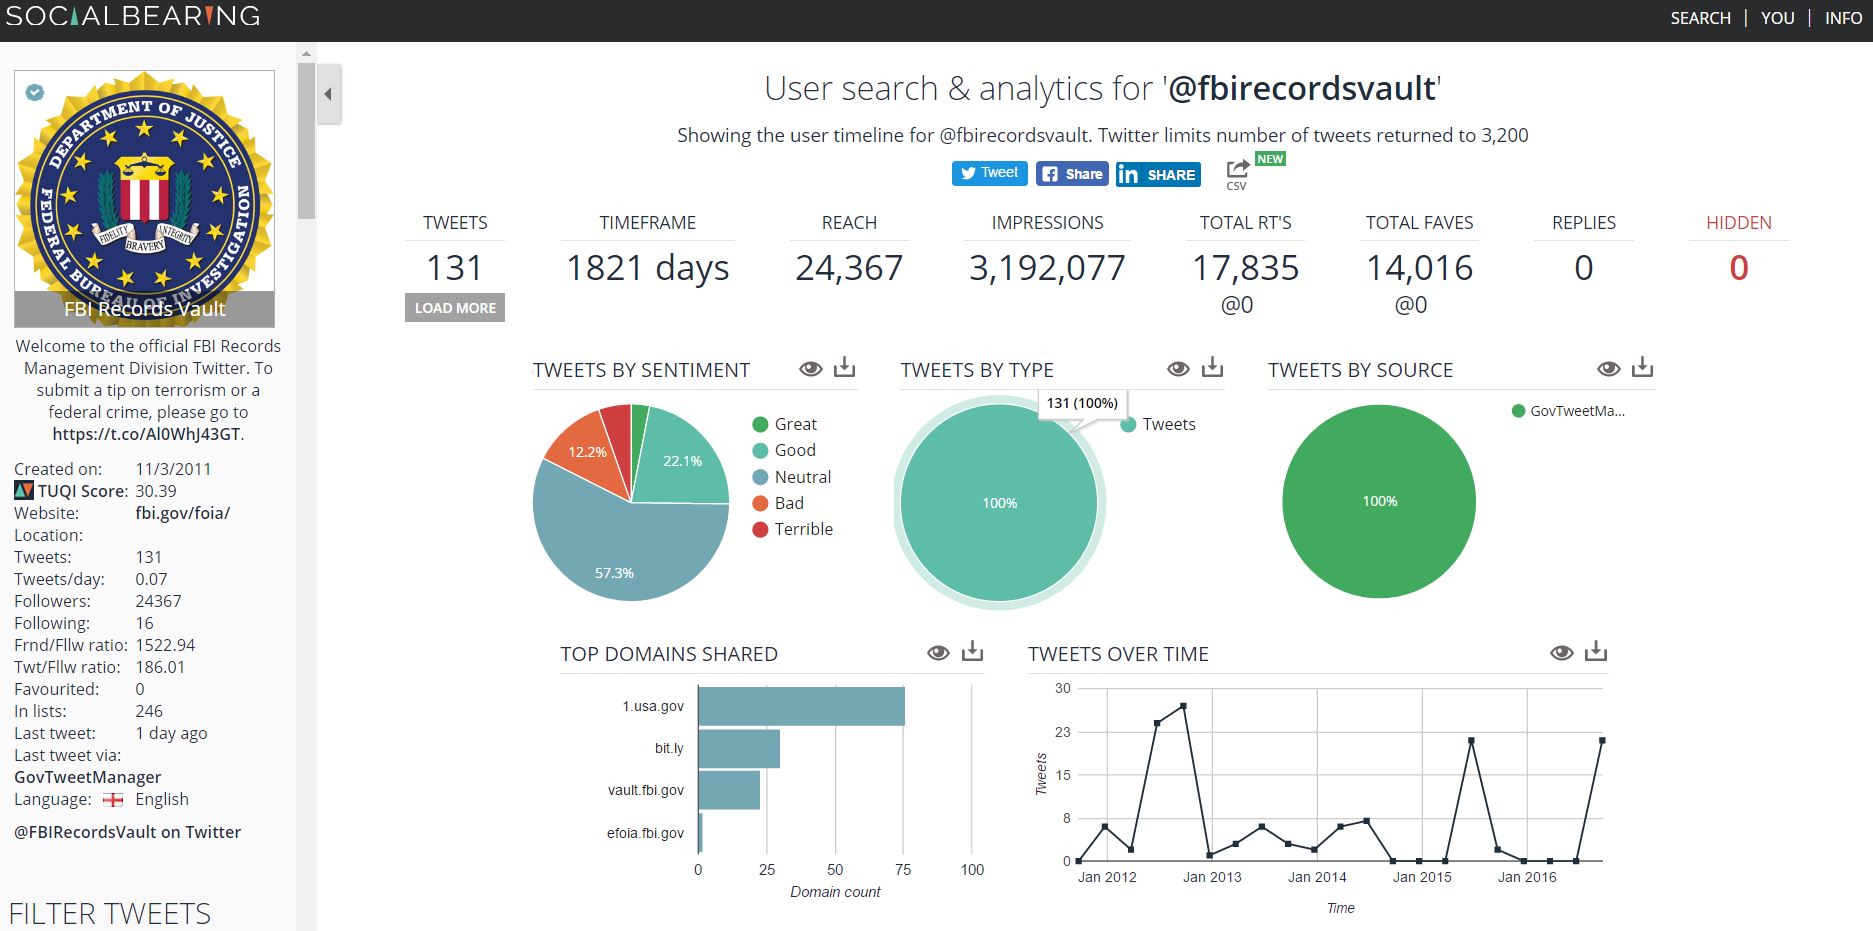Open the SEARCH menu item

[x=1700, y=18]
